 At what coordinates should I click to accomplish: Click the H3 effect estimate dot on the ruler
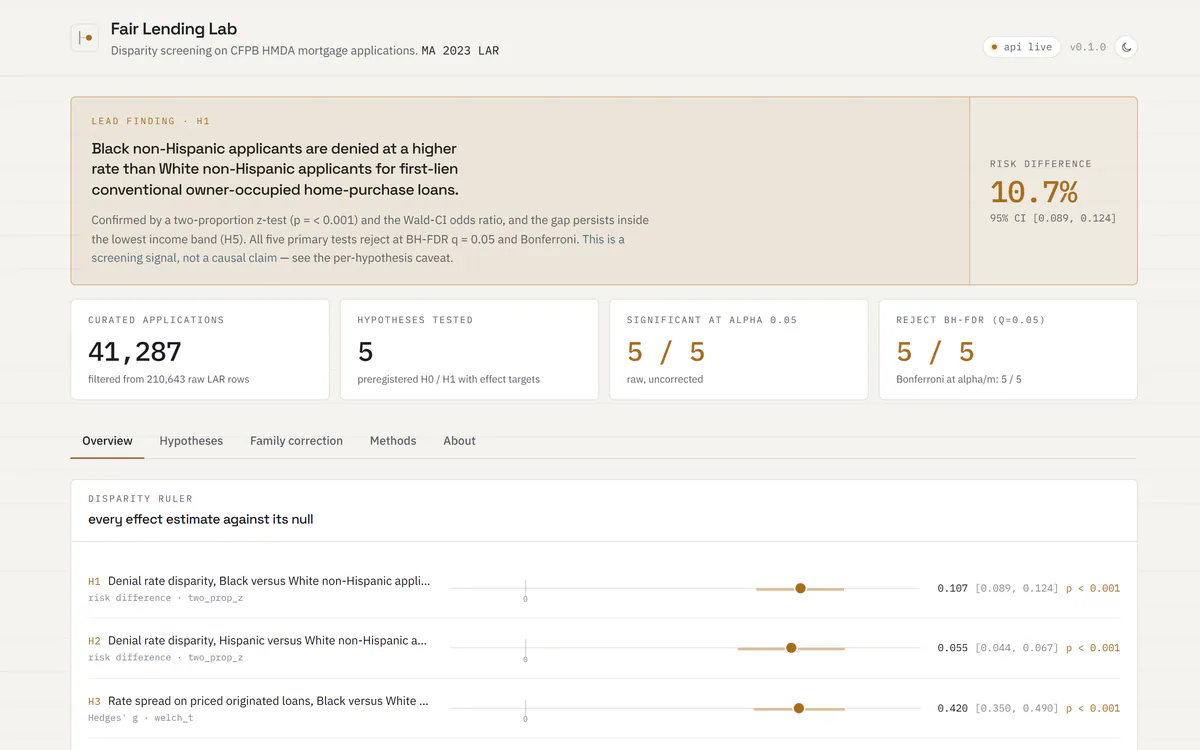coord(798,708)
